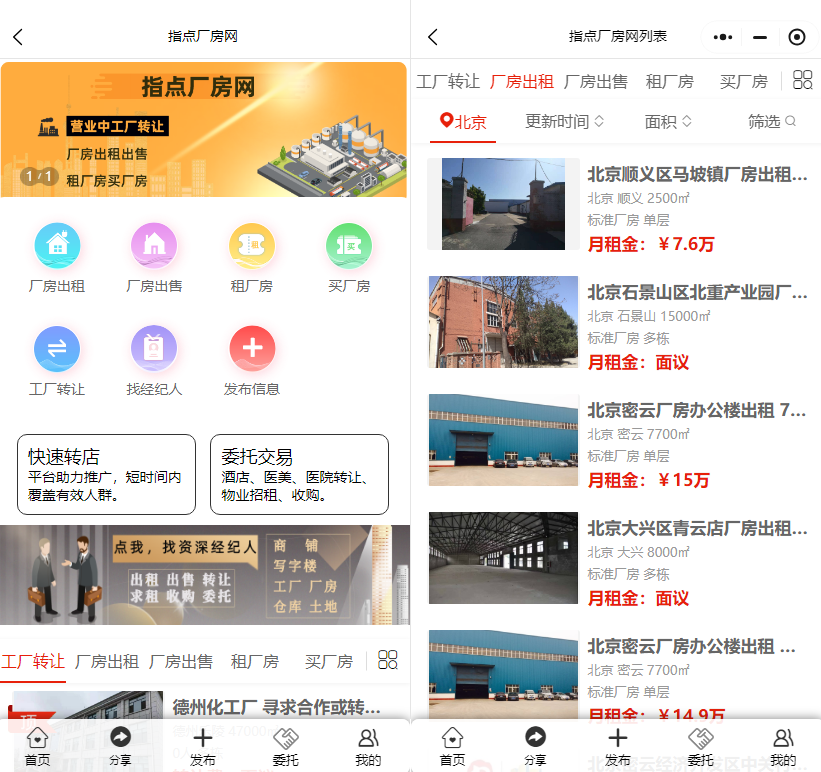821x772 pixels.
Task: Select the yellow 租厂房 ticket icon
Action: click(x=252, y=246)
